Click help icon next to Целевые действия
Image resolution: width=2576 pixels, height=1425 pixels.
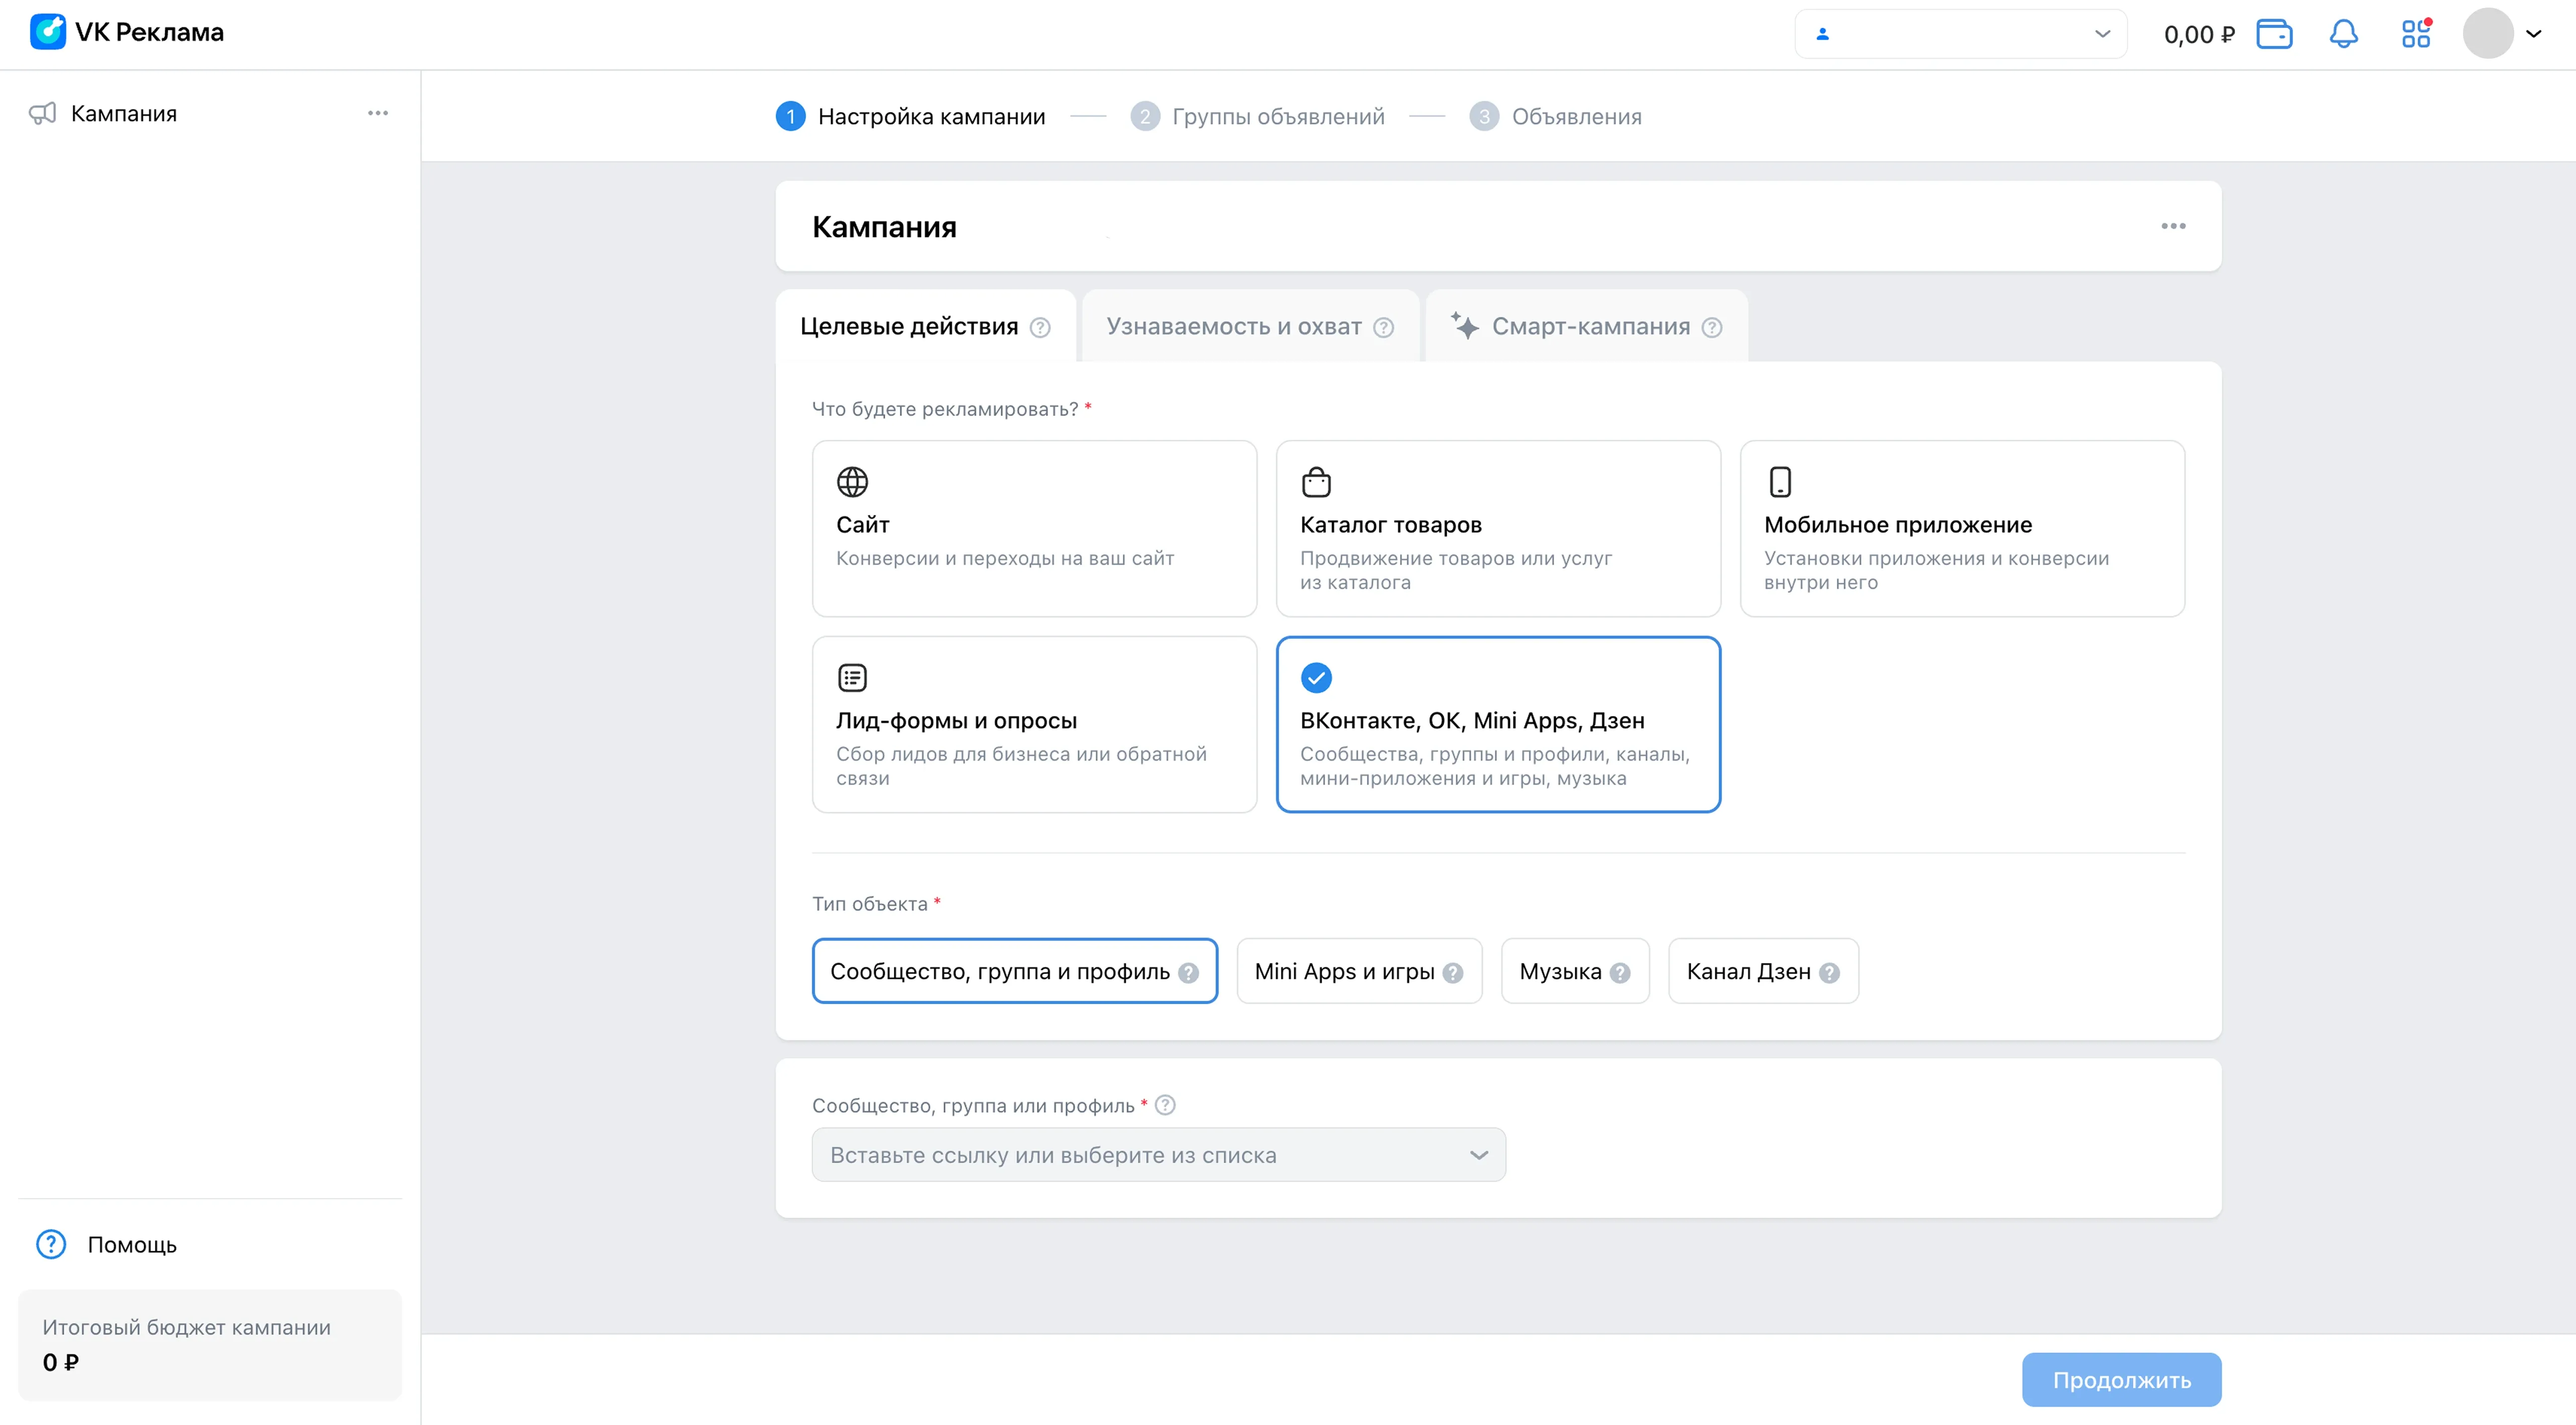point(1040,328)
